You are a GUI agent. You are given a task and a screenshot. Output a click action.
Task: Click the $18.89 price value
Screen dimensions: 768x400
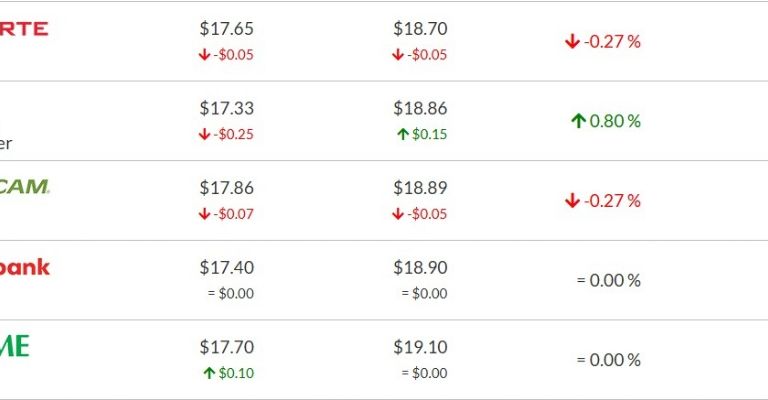click(x=420, y=188)
